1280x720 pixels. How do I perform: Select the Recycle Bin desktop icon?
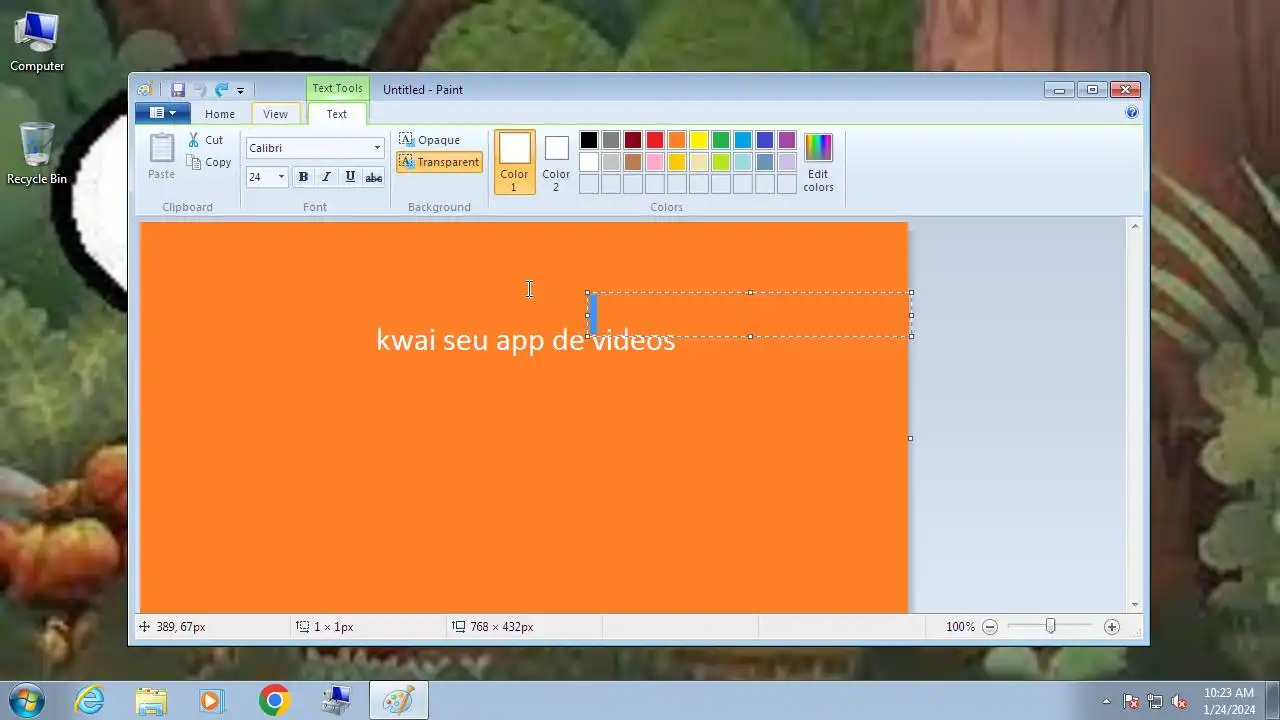37,154
